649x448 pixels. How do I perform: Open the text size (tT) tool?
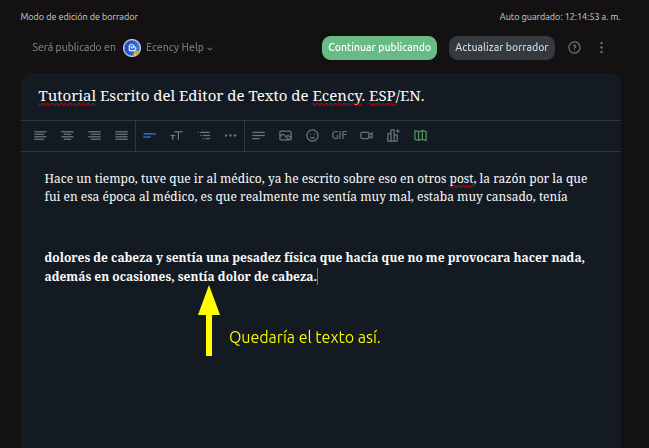click(x=176, y=135)
